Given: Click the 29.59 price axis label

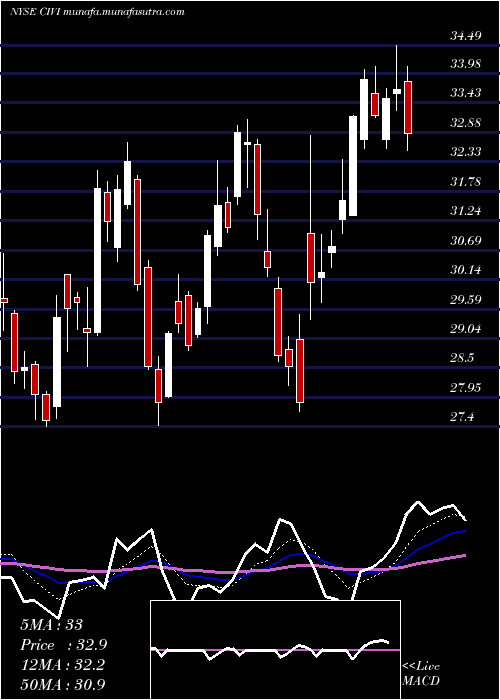Looking at the screenshot, I should coord(466,300).
